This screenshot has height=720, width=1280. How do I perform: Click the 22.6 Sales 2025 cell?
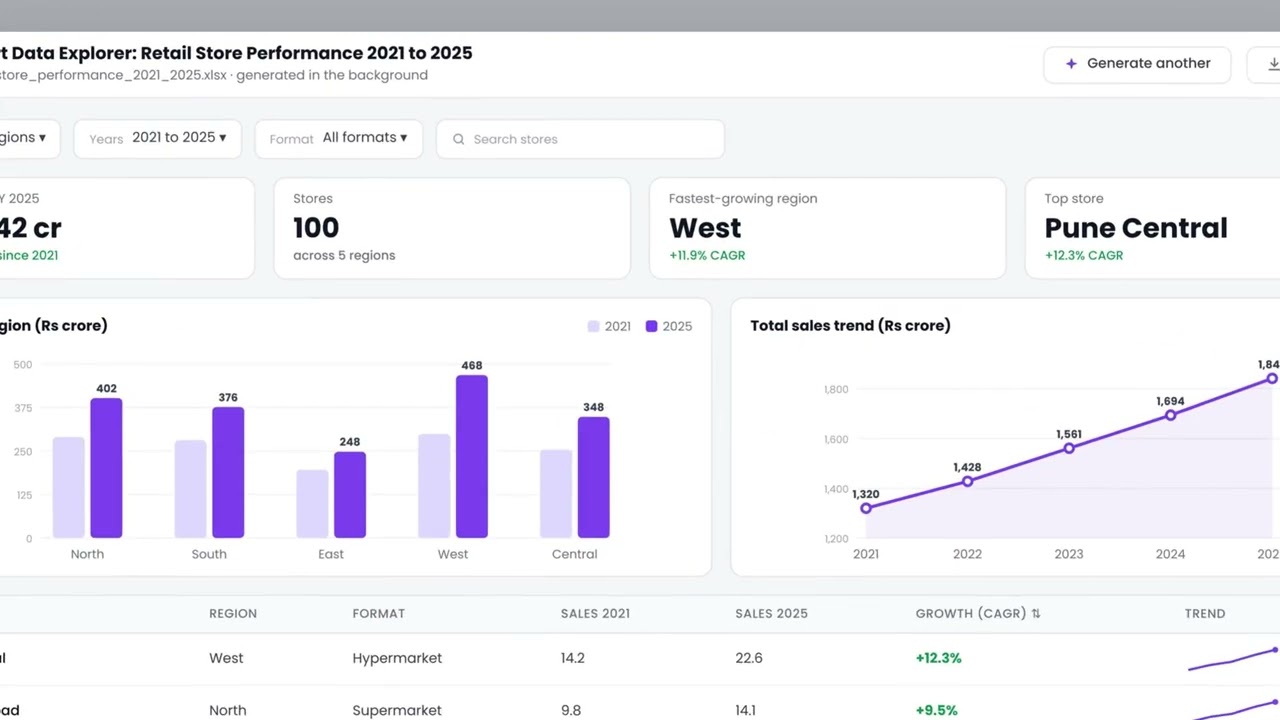click(x=748, y=658)
